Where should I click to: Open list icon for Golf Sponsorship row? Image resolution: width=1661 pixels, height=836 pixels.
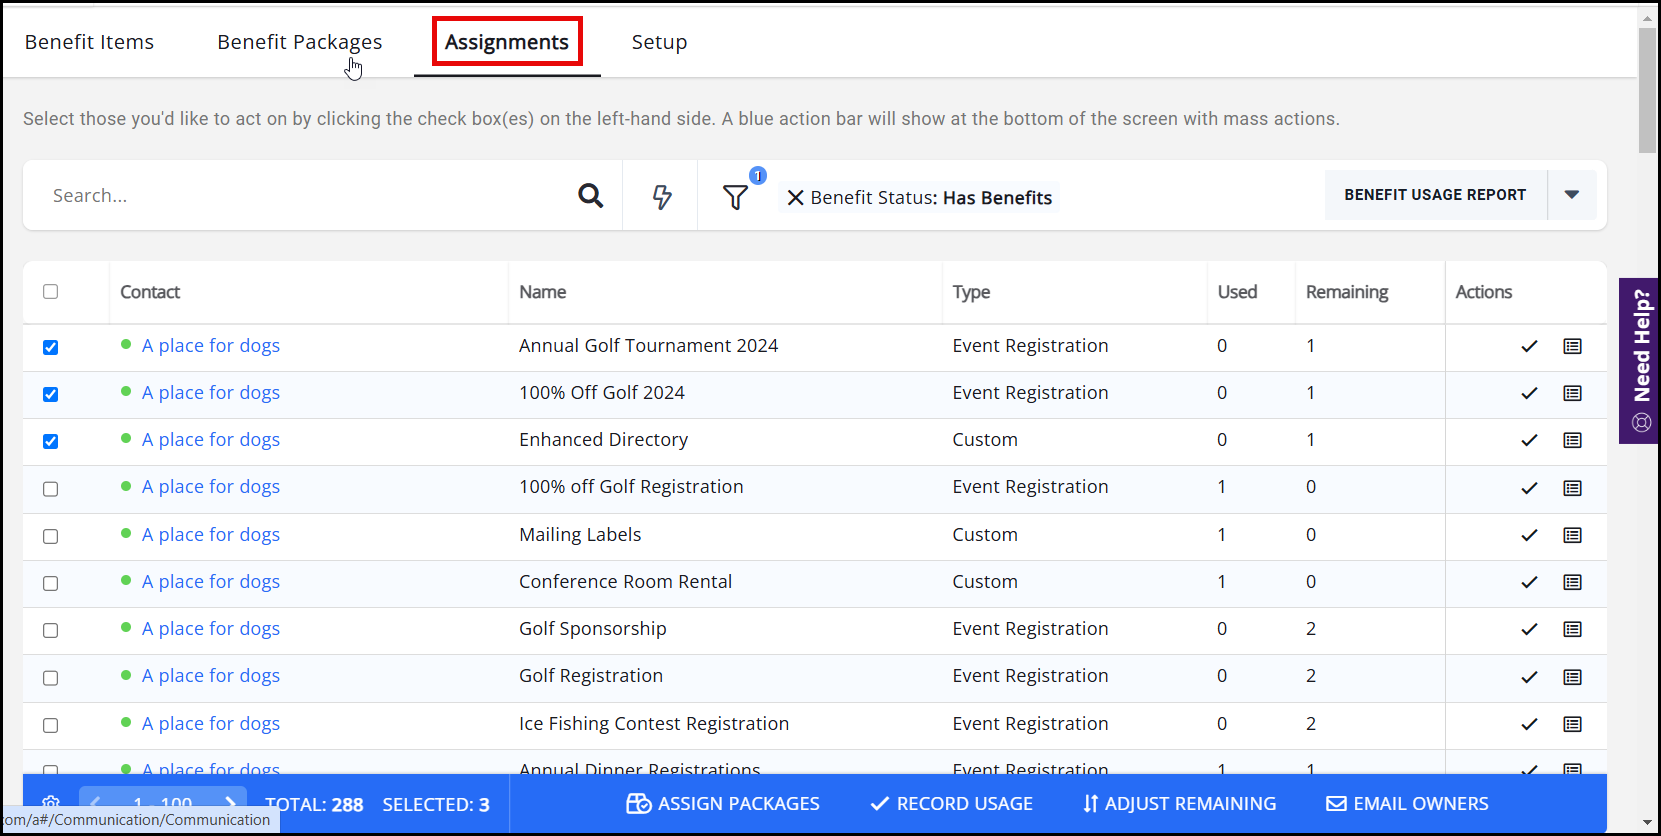click(x=1572, y=629)
